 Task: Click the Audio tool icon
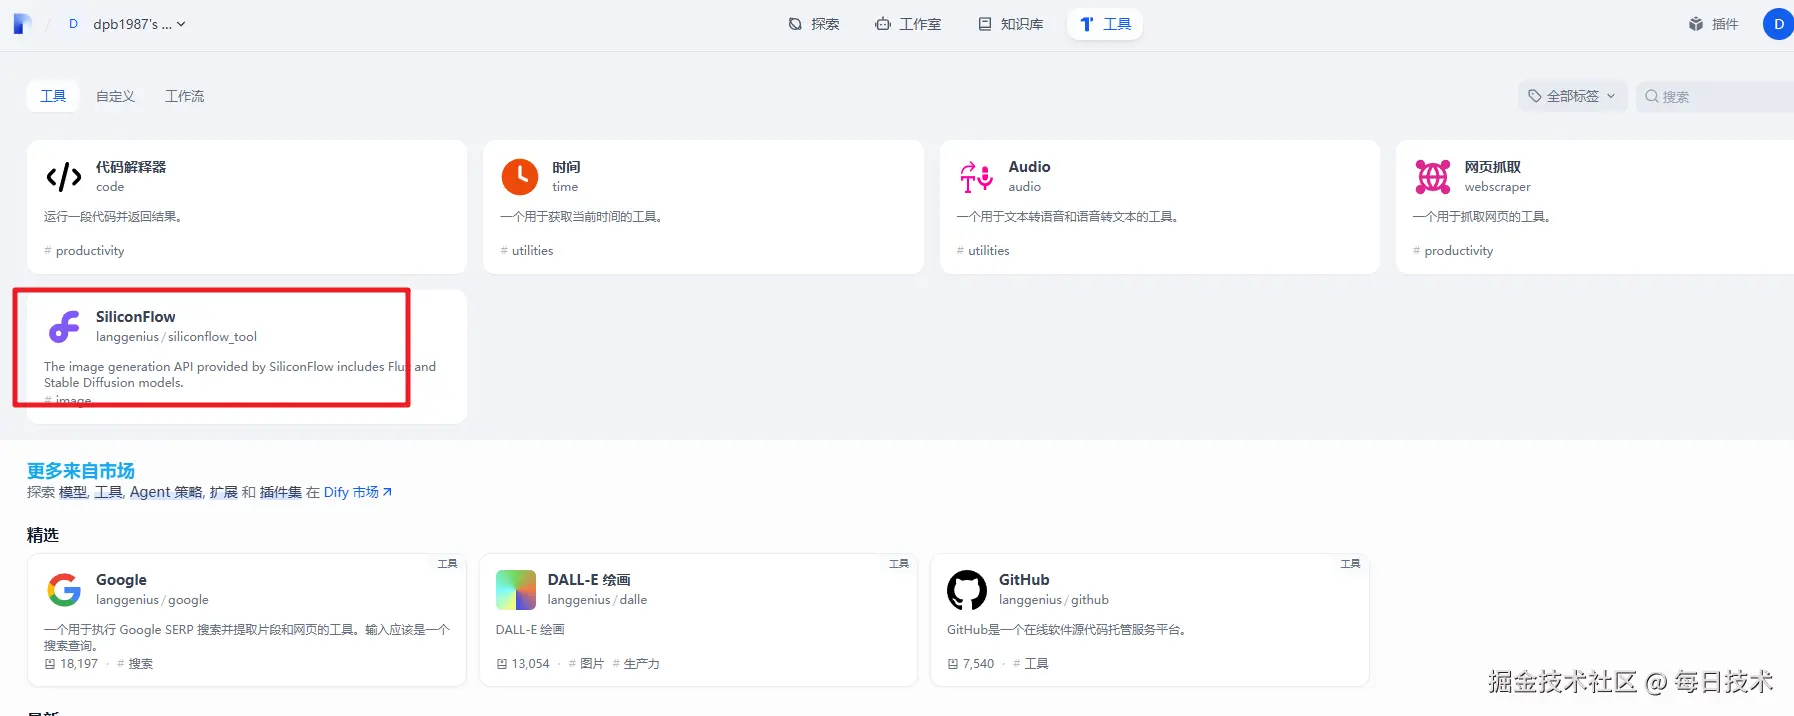[x=976, y=177]
